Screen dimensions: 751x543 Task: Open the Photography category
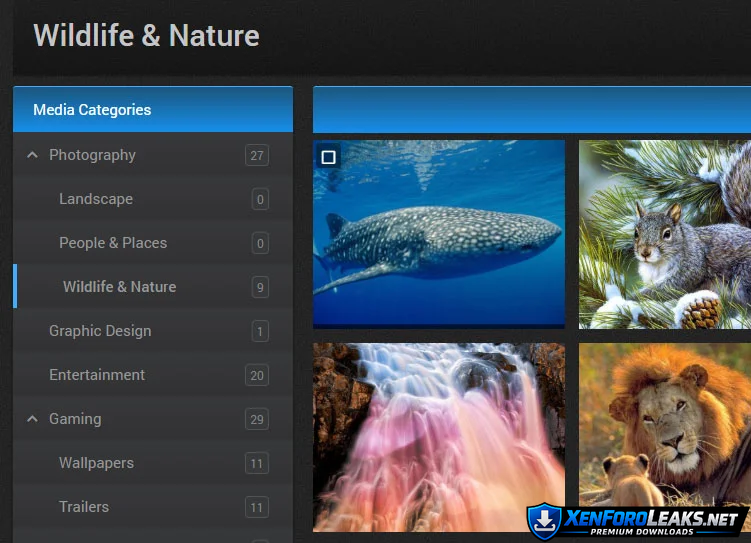[x=92, y=155]
